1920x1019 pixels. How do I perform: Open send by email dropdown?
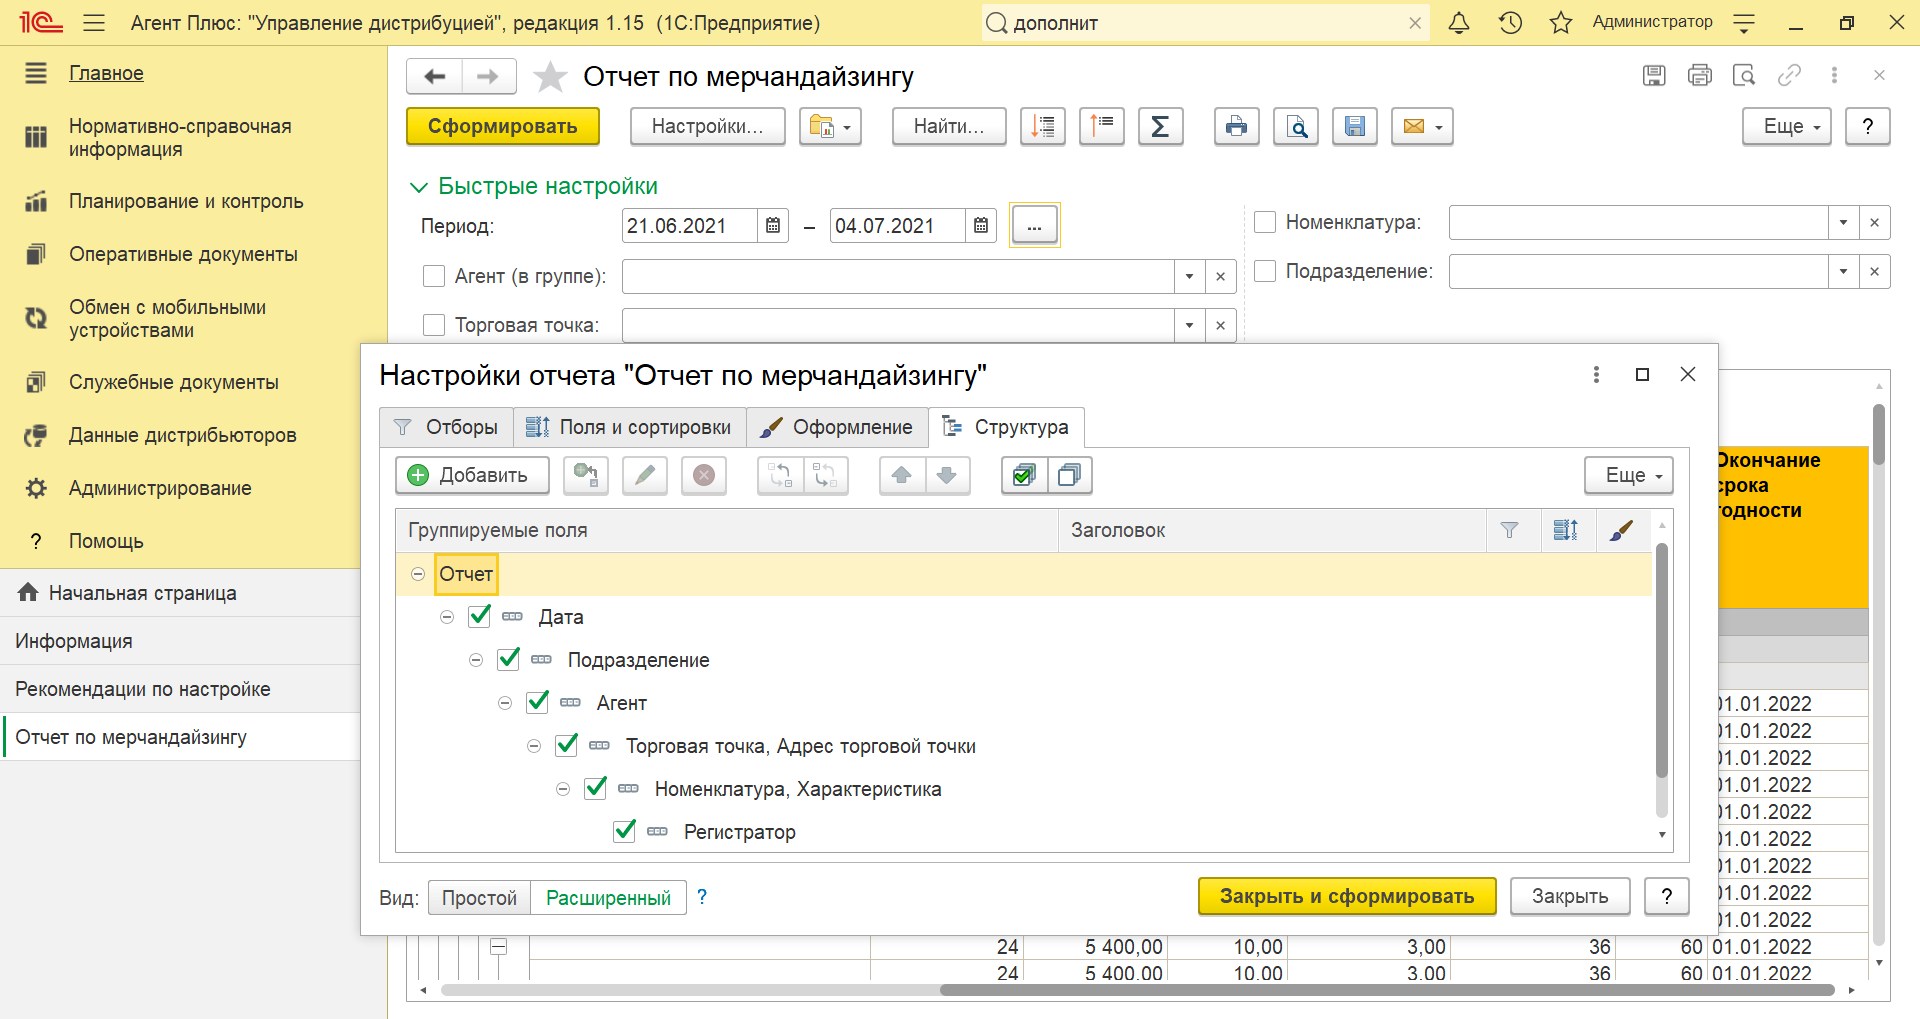(x=1422, y=126)
